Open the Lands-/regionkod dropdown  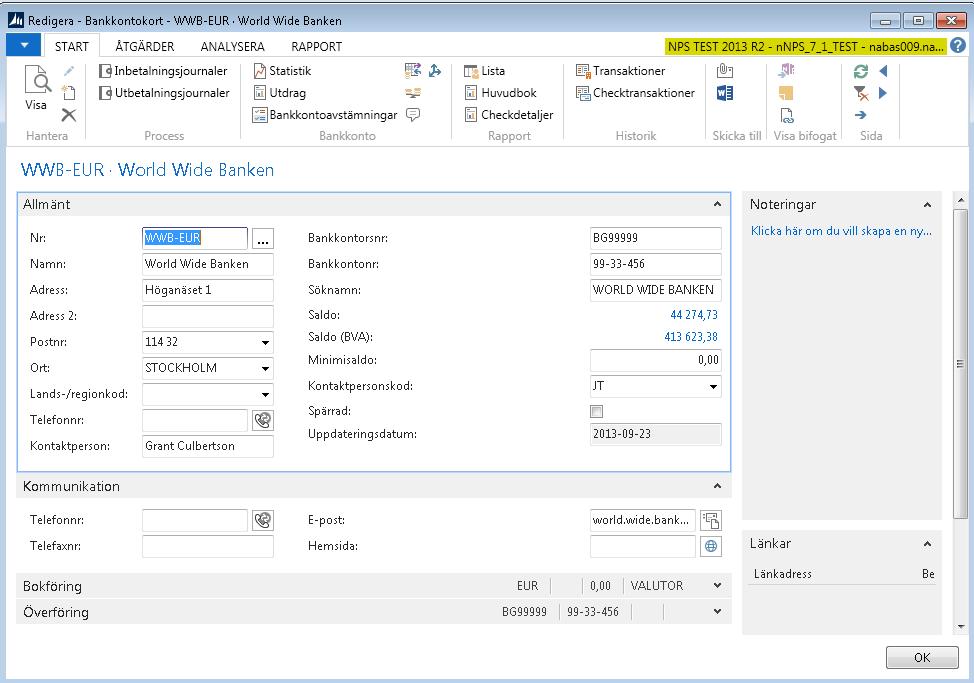pyautogui.click(x=265, y=394)
